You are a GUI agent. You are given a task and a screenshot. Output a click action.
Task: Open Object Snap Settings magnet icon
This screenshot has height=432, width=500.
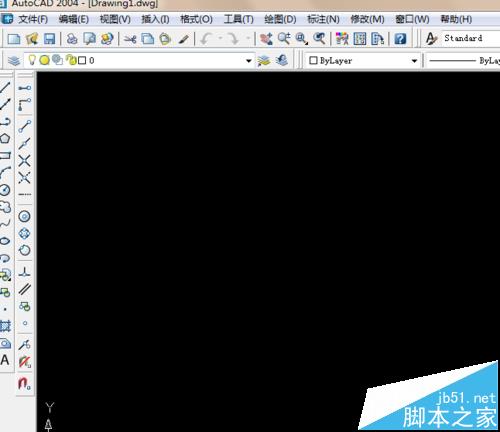click(x=25, y=383)
